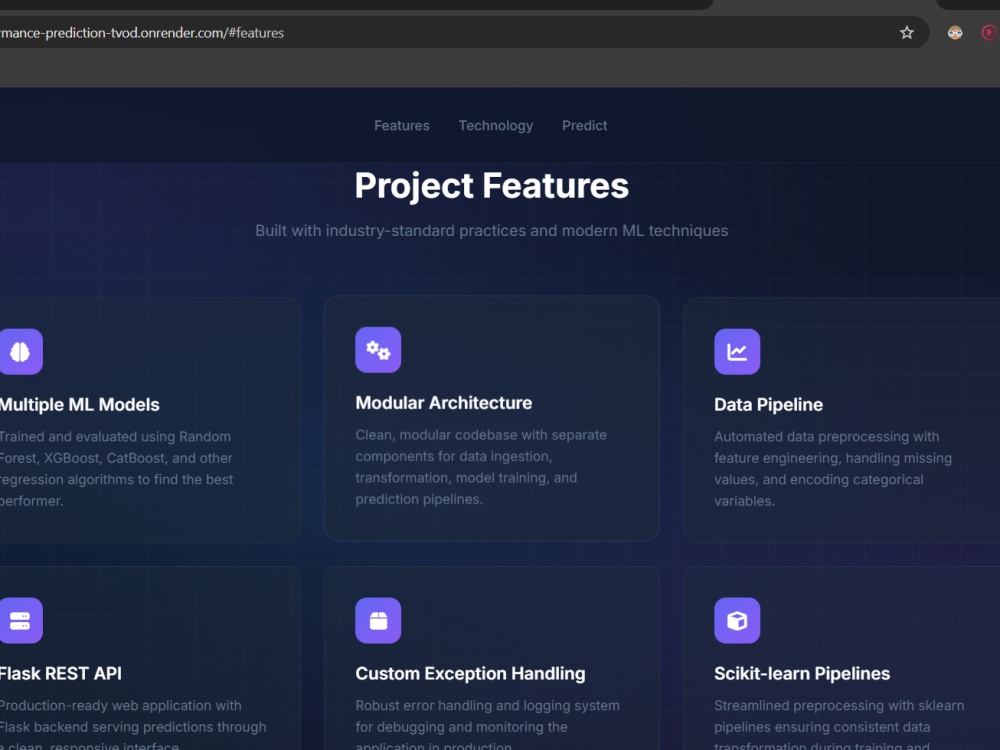
Task: Bookmark this page with the star icon
Action: click(906, 33)
